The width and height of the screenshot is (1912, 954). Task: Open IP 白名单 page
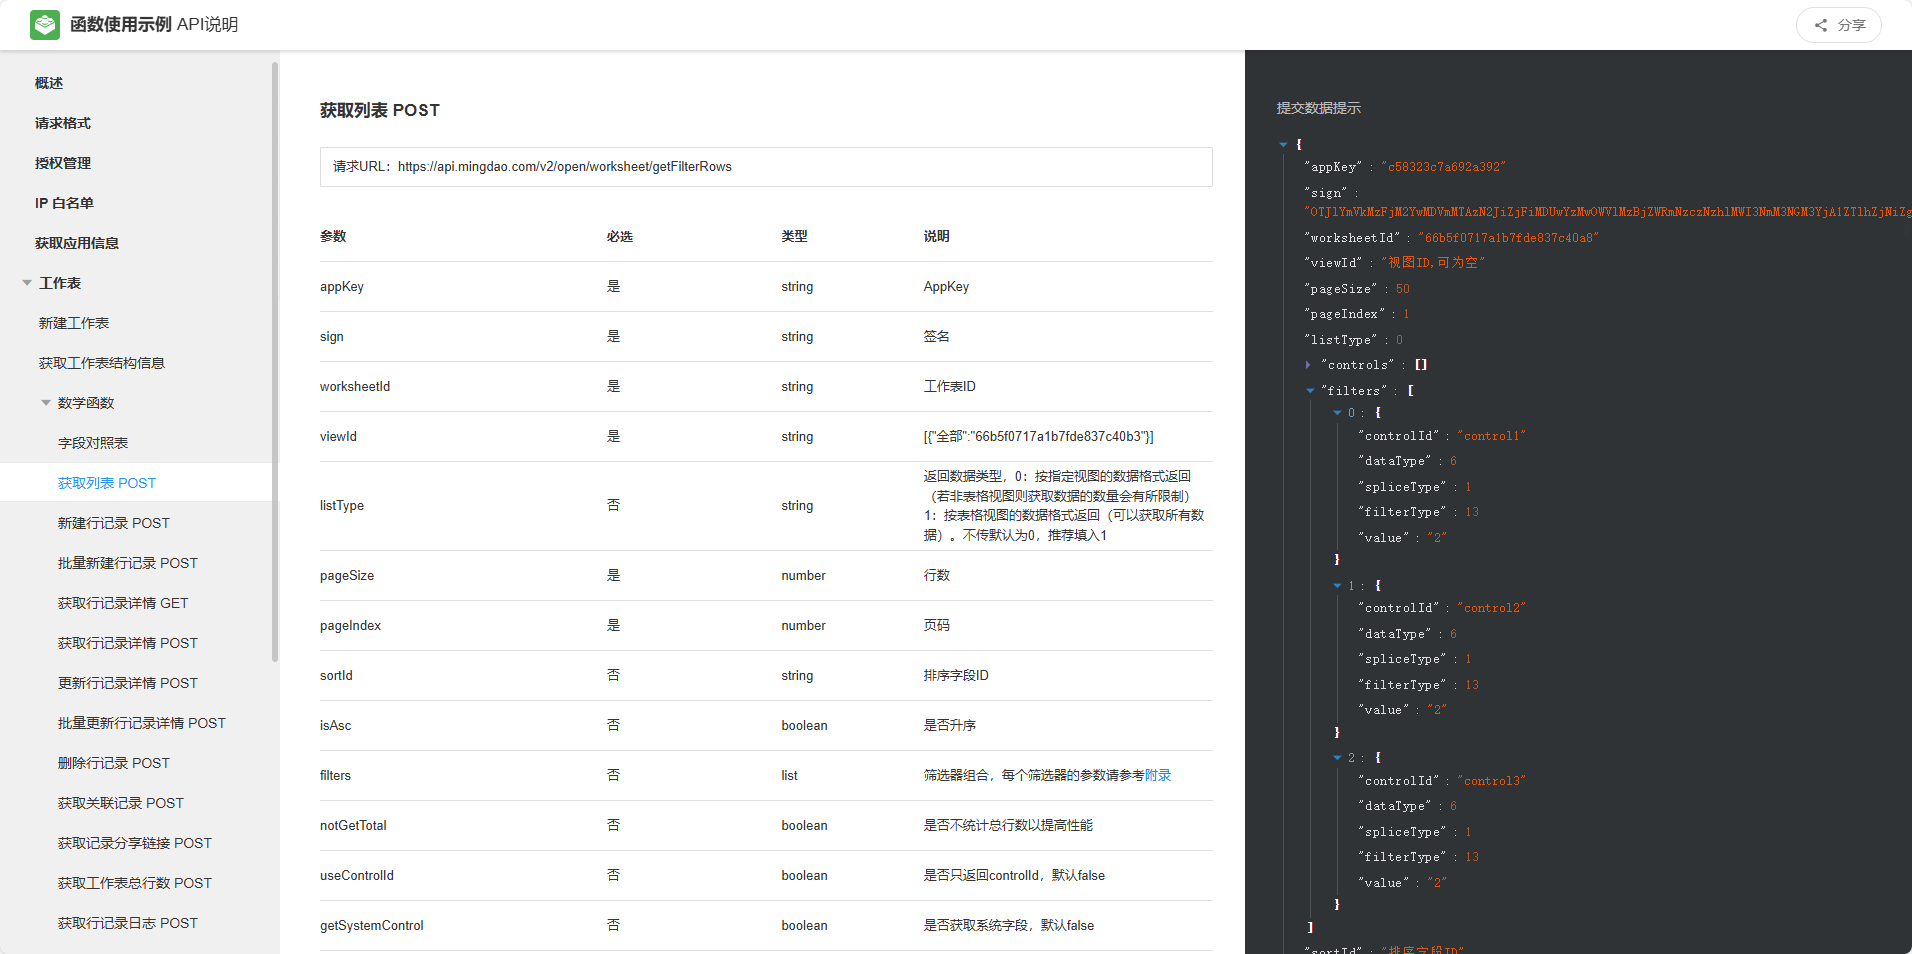pos(64,203)
